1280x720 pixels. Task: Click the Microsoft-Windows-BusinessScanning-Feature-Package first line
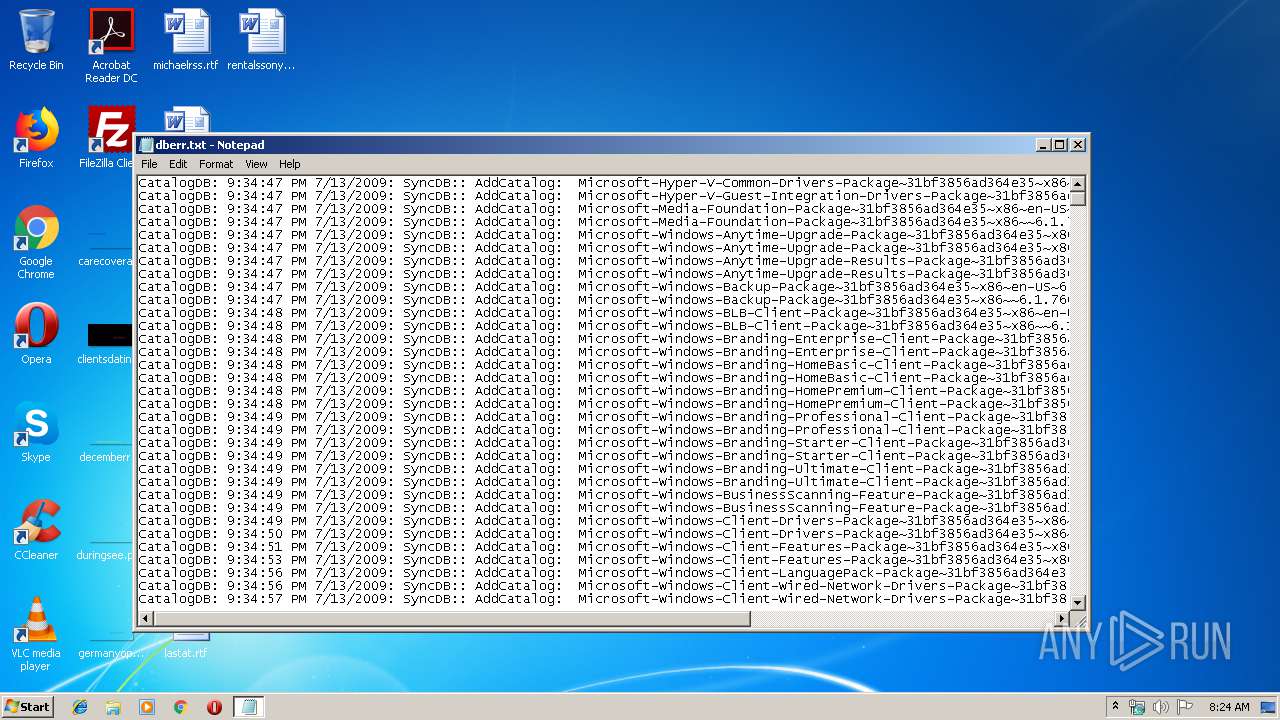coord(603,495)
